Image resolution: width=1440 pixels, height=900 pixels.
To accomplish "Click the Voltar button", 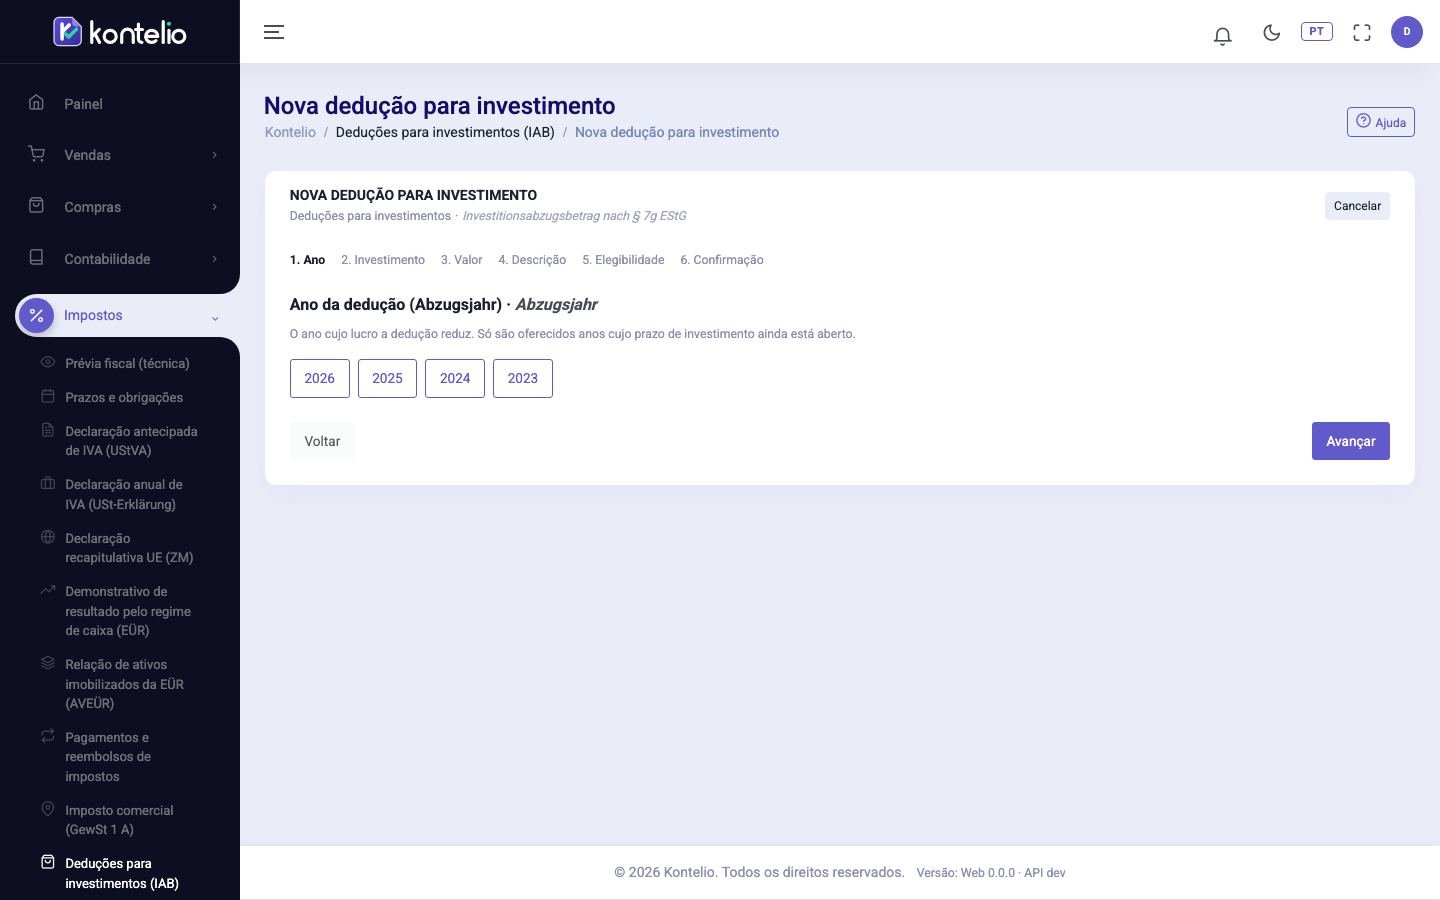I will [322, 441].
